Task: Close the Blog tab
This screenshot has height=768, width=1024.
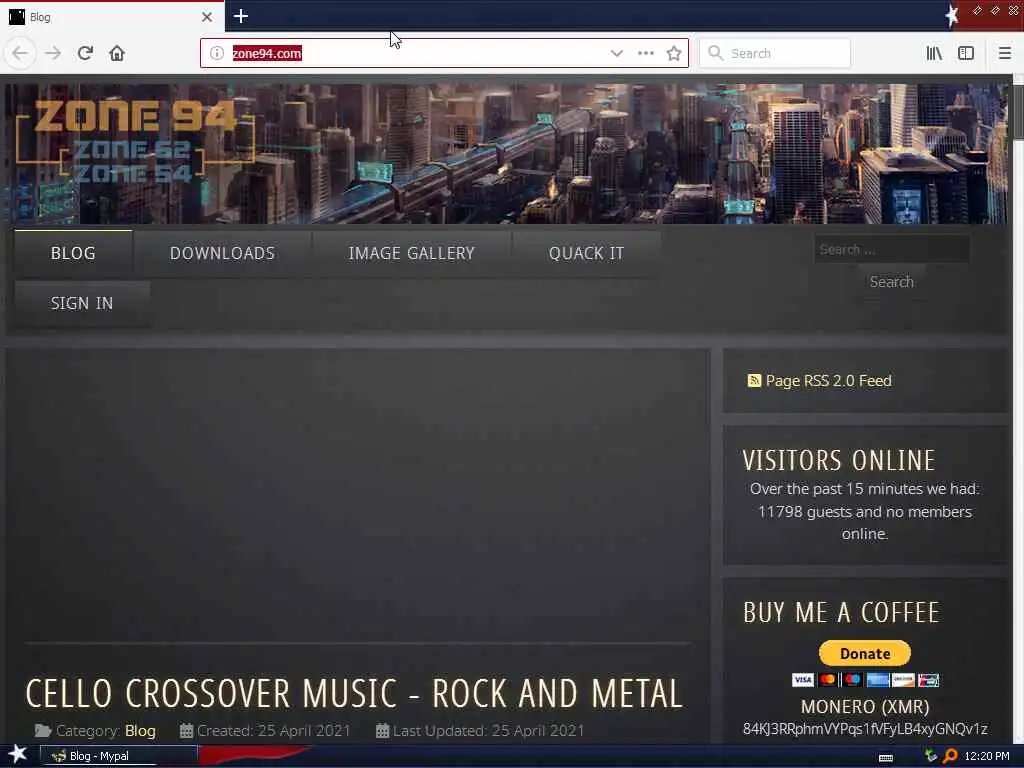Action: tap(207, 17)
